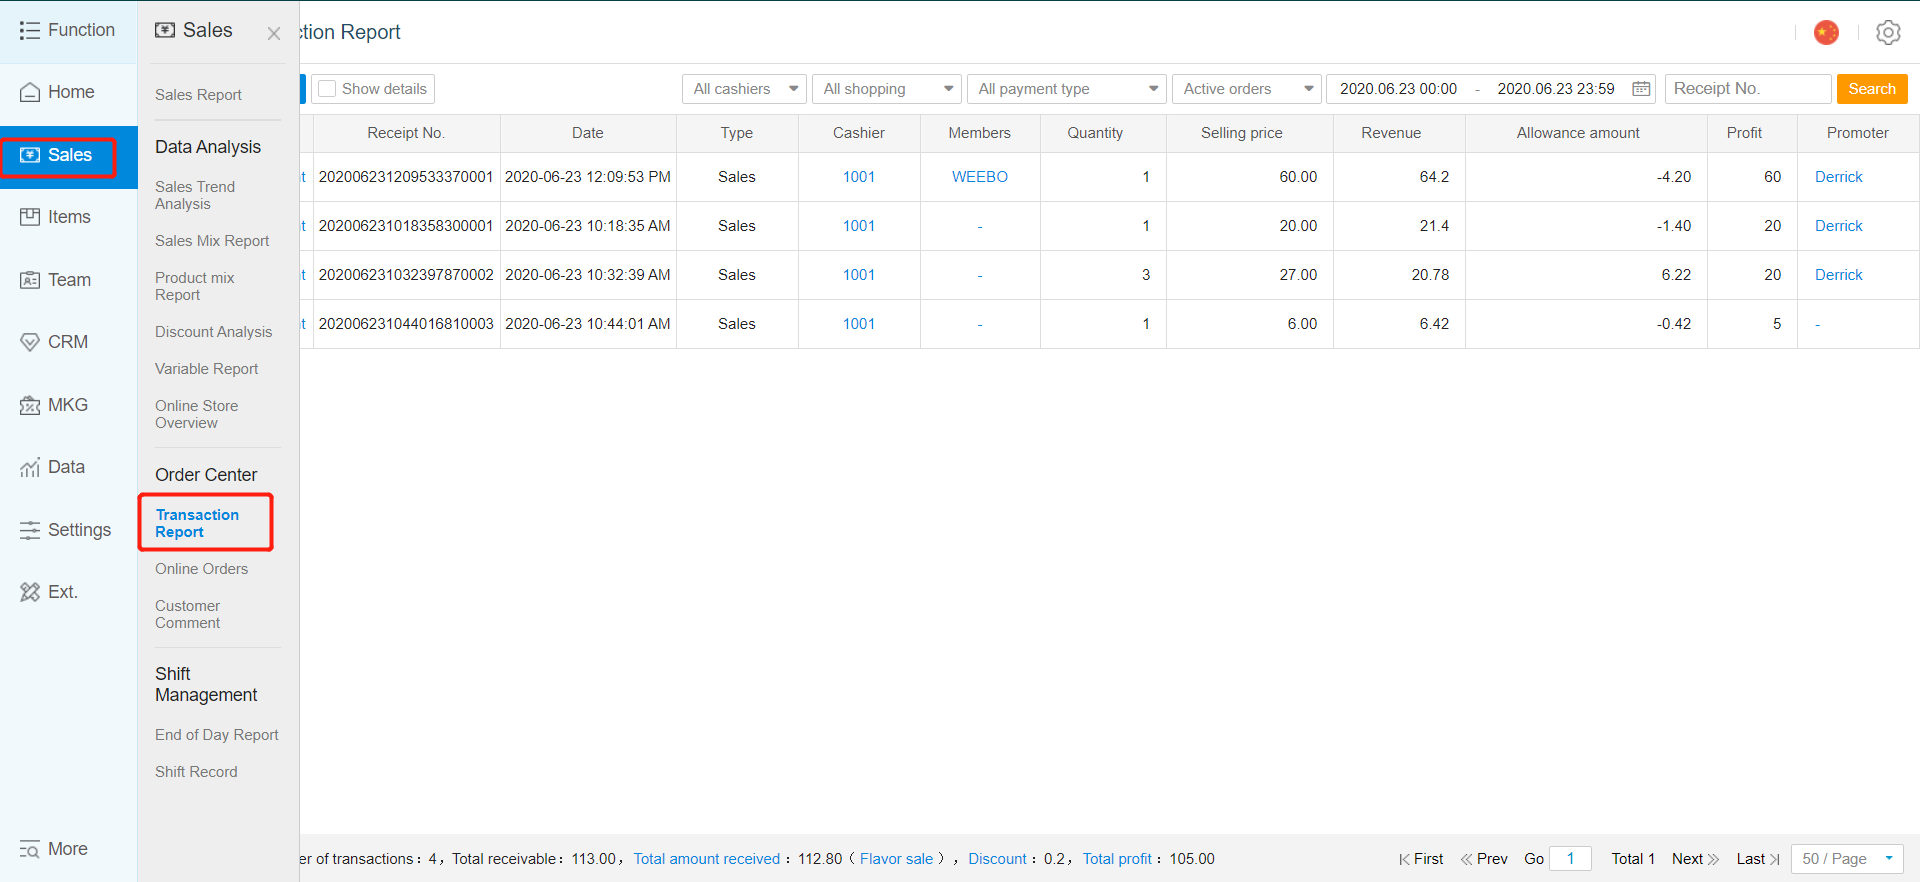Screen dimensions: 1920x882
Task: Expand the All cashiers dropdown
Action: tap(745, 89)
